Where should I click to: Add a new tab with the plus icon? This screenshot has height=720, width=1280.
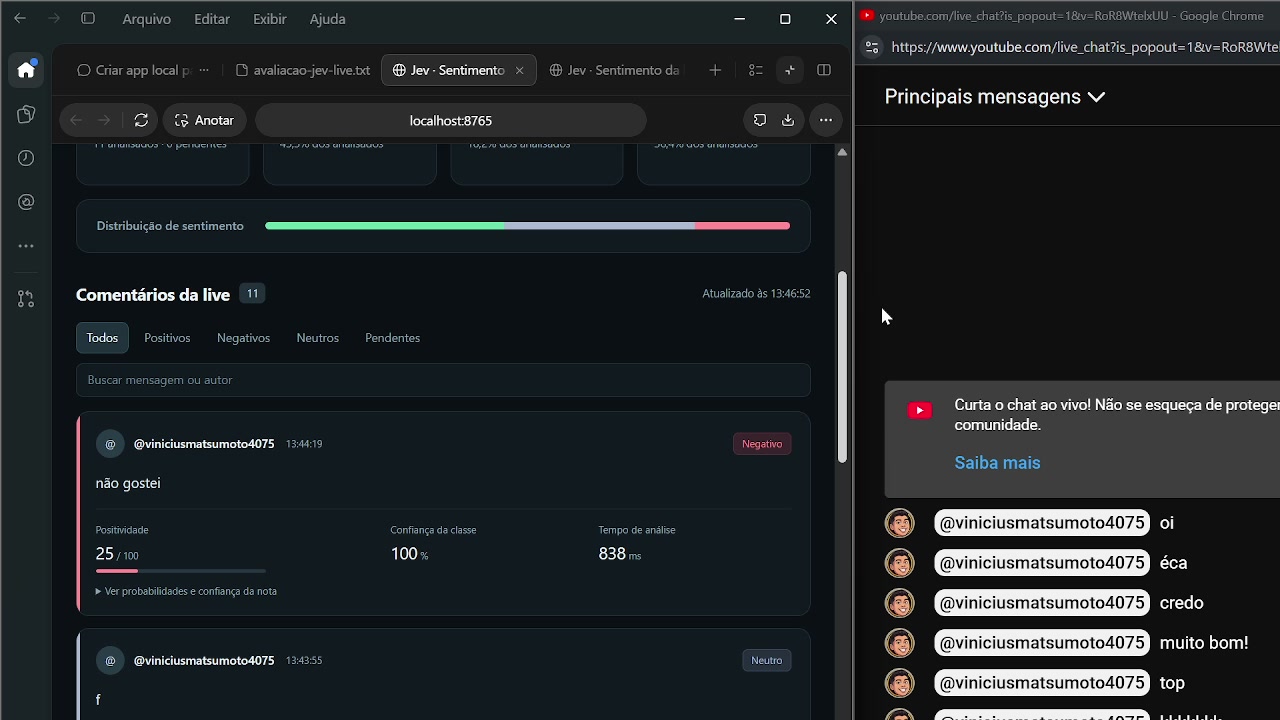coord(715,70)
